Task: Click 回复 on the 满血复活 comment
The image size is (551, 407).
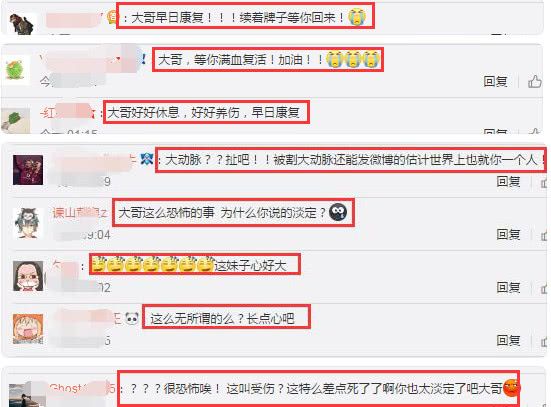Action: (495, 82)
